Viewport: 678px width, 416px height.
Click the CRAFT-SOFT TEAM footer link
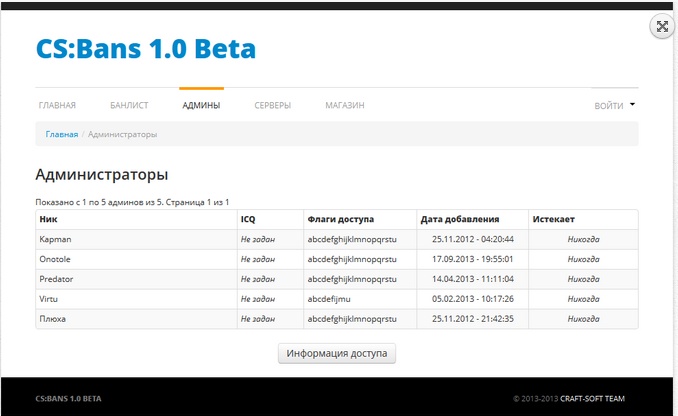pos(592,399)
